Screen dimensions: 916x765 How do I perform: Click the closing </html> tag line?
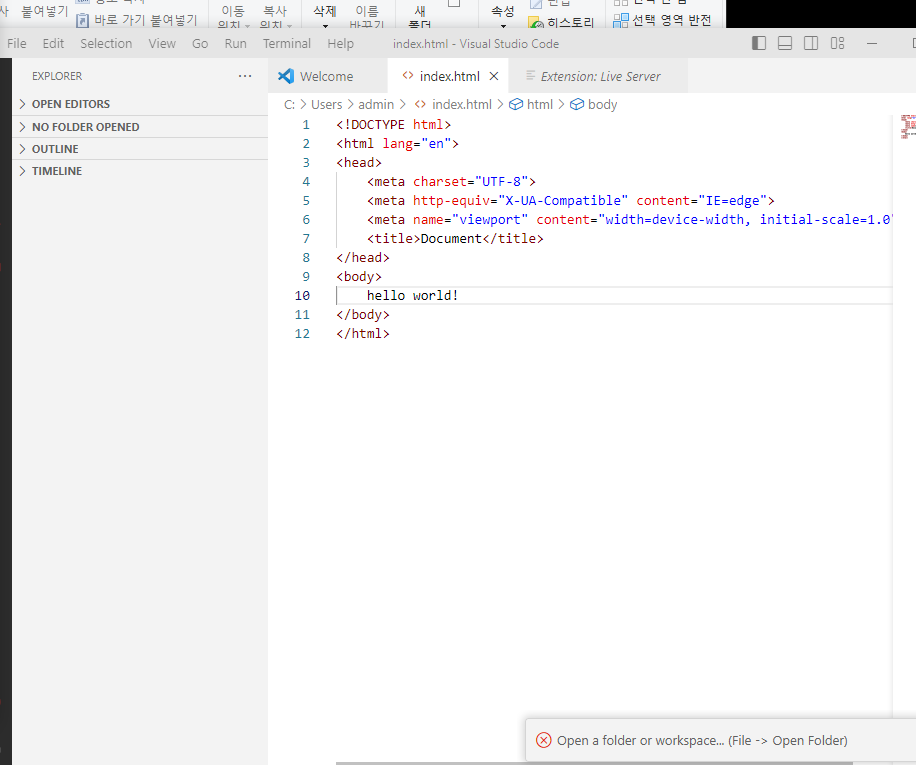pyautogui.click(x=363, y=333)
